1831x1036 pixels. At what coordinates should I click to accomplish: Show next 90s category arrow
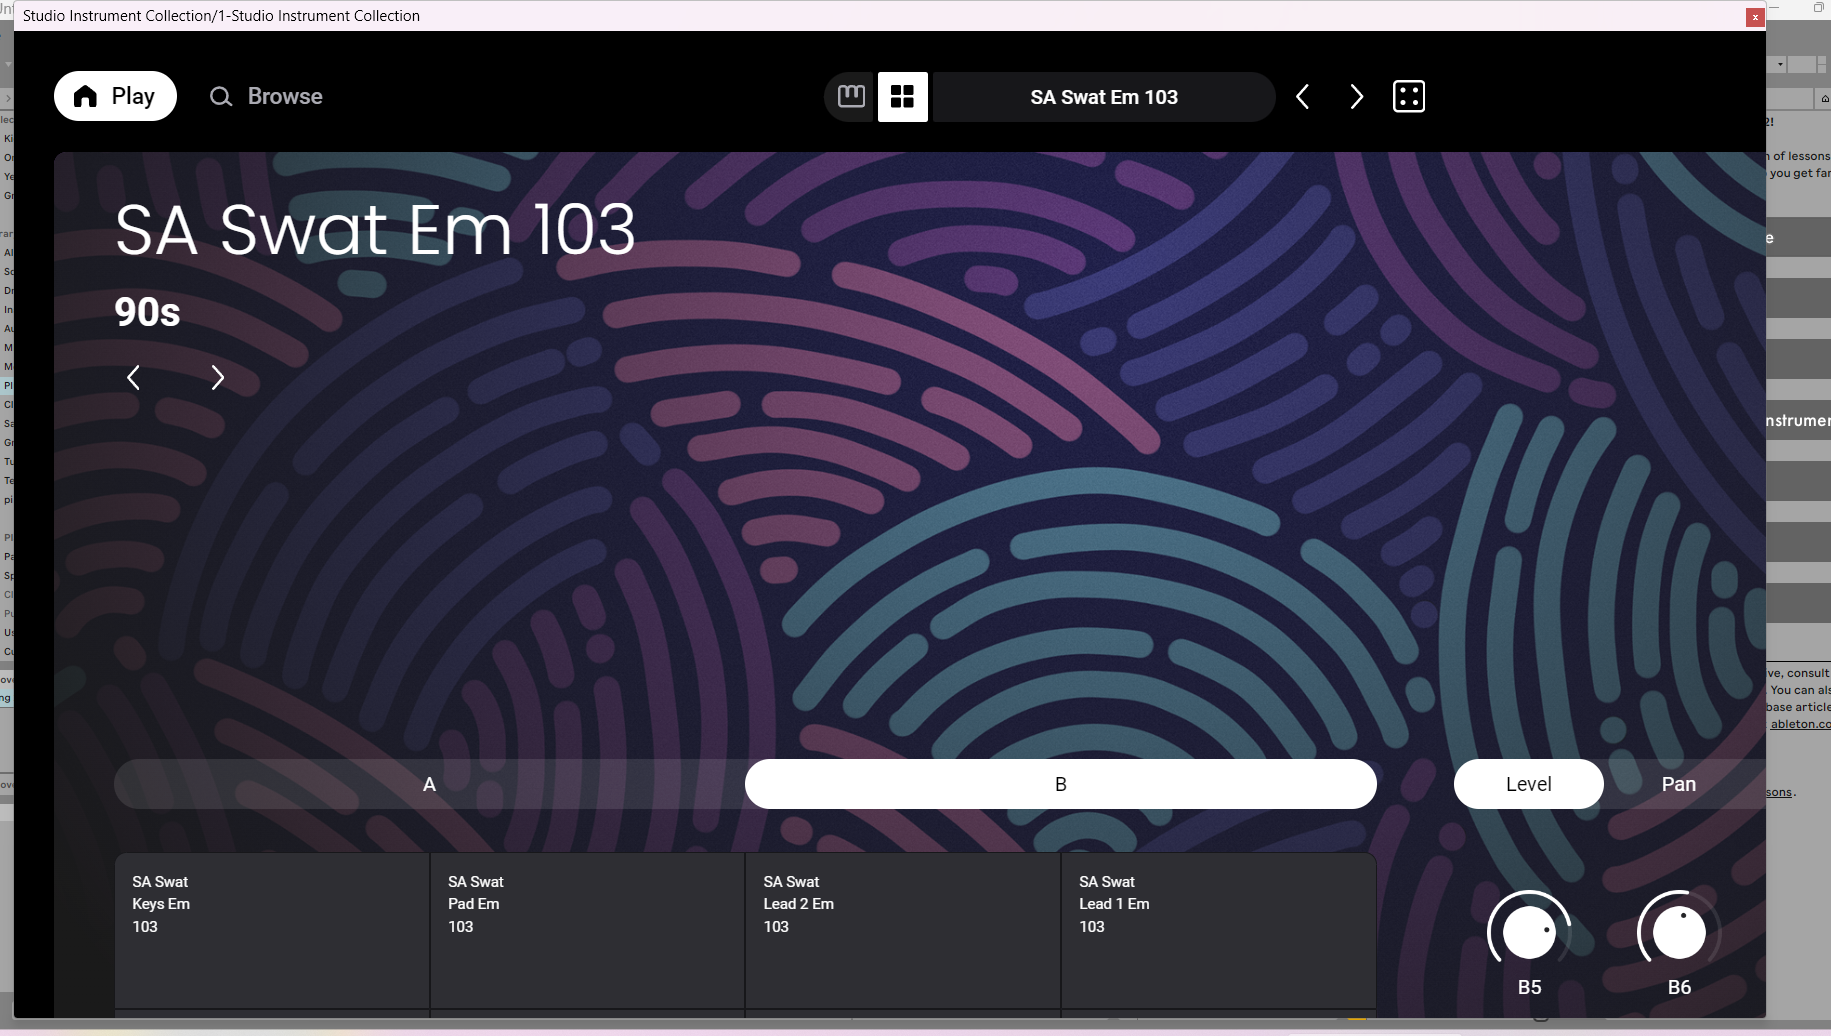click(x=217, y=377)
